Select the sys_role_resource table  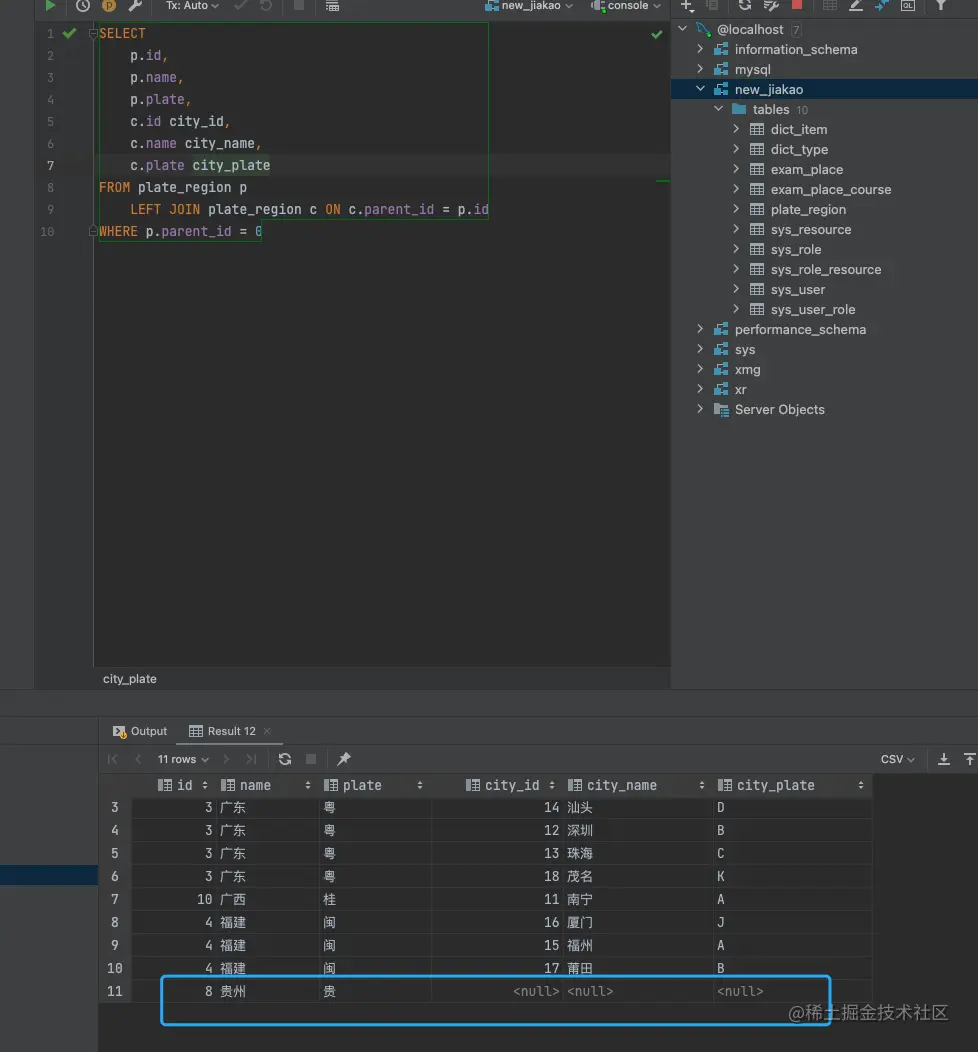826,270
